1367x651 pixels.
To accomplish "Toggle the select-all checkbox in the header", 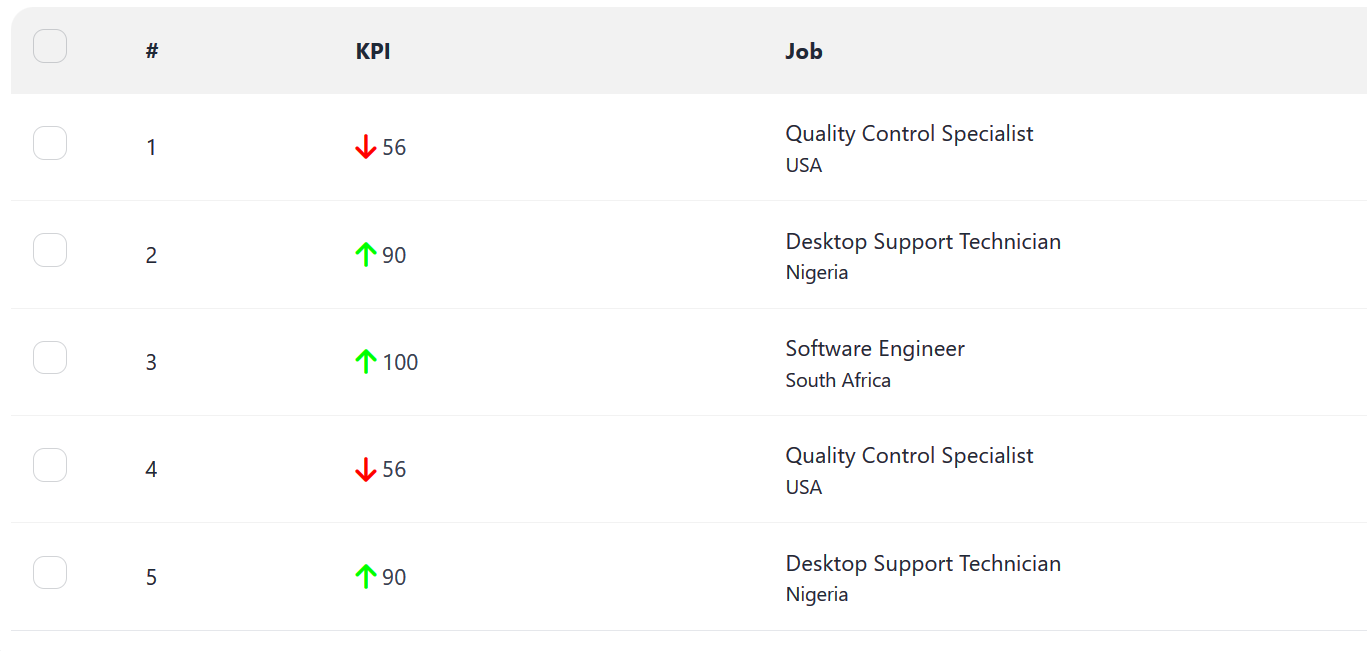I will (50, 46).
